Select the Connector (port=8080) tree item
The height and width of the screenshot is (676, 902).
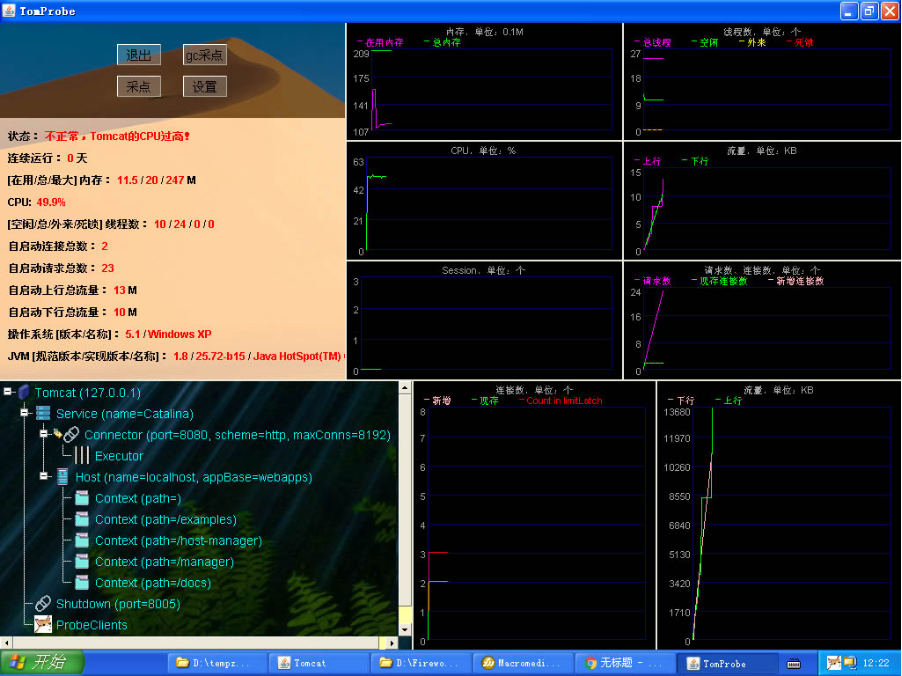click(237, 435)
